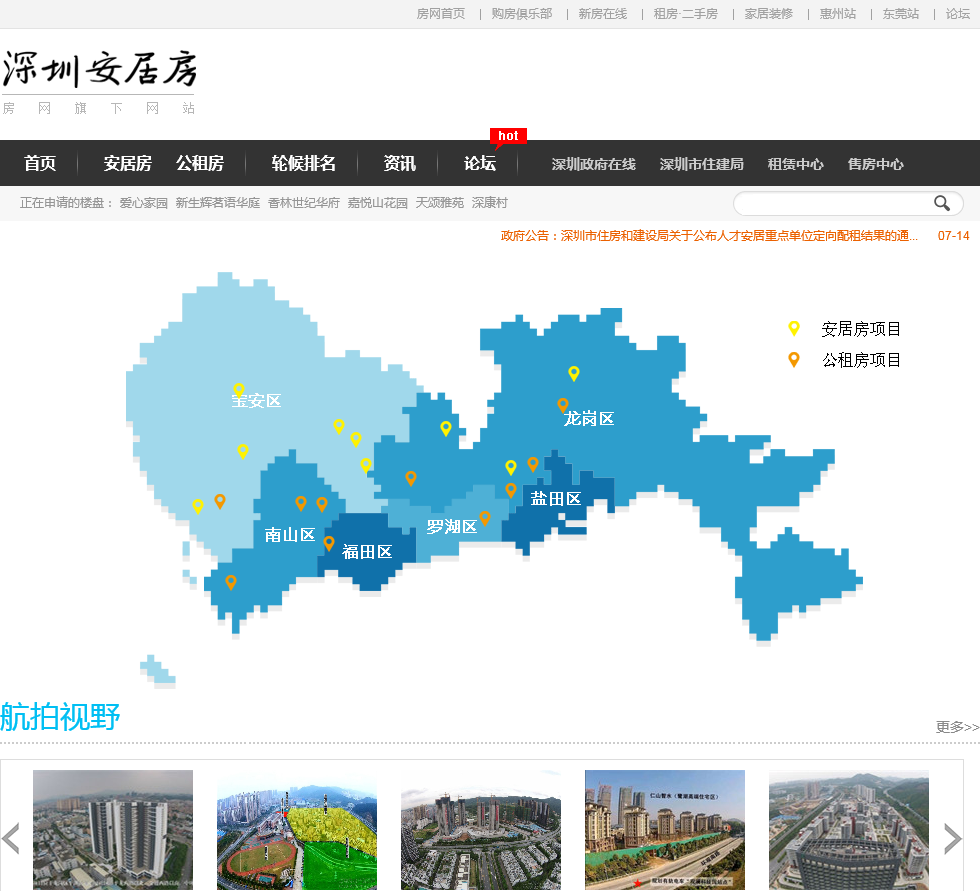Open aerial thumbnail with beige residential towers
This screenshot has height=891, width=980.
pyautogui.click(x=665, y=829)
